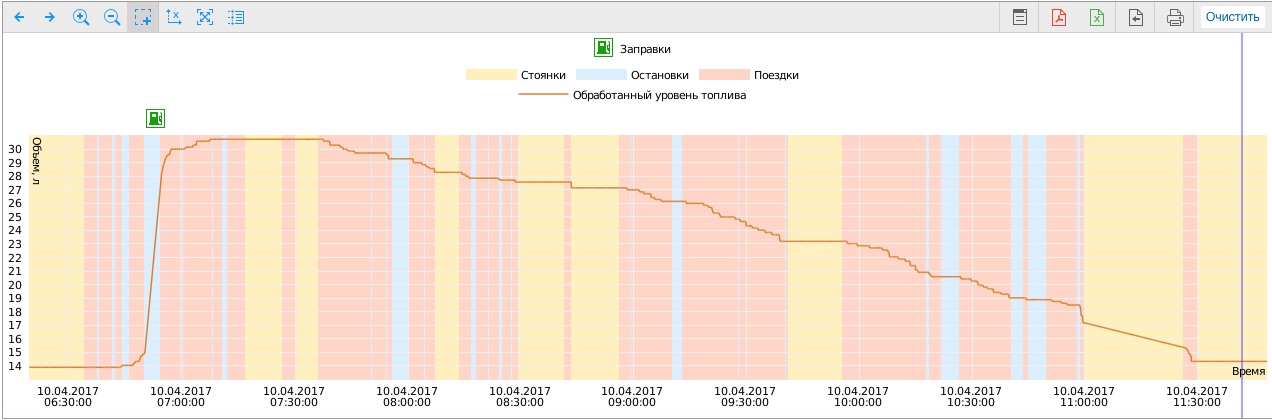Zoom out with the magnifier minus icon
The image size is (1272, 420).
coord(112,17)
